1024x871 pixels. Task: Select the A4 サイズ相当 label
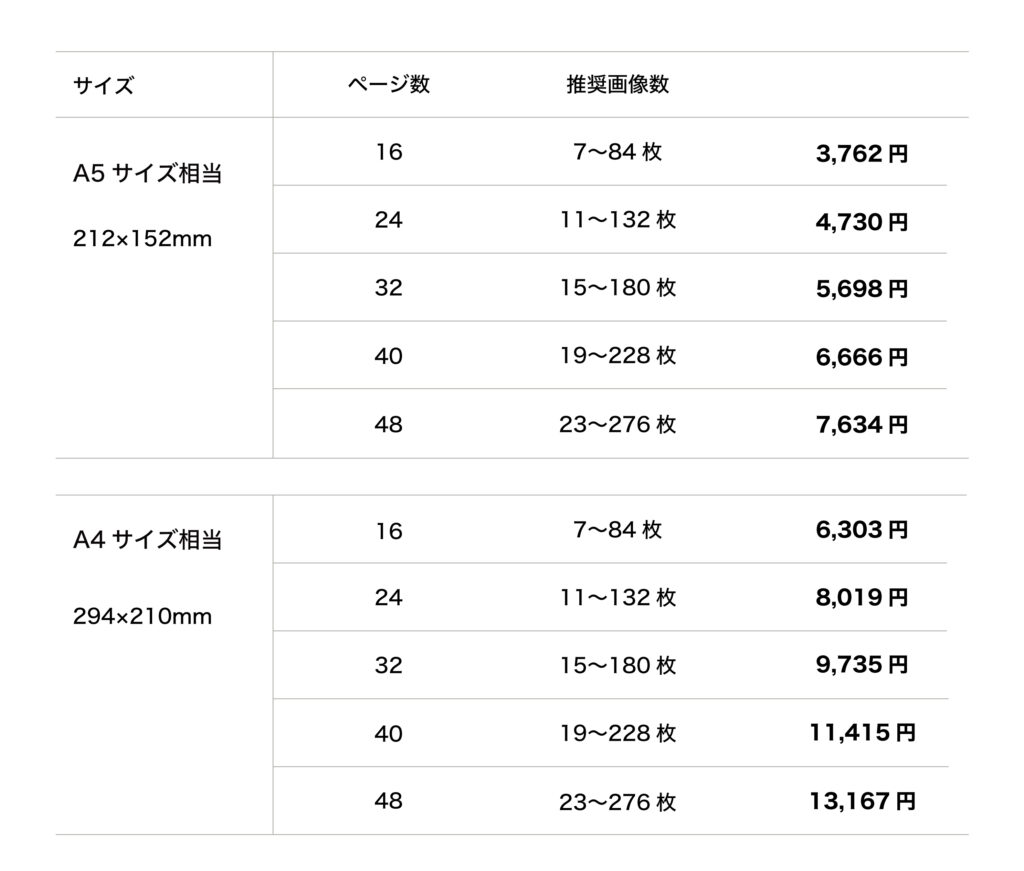(148, 541)
